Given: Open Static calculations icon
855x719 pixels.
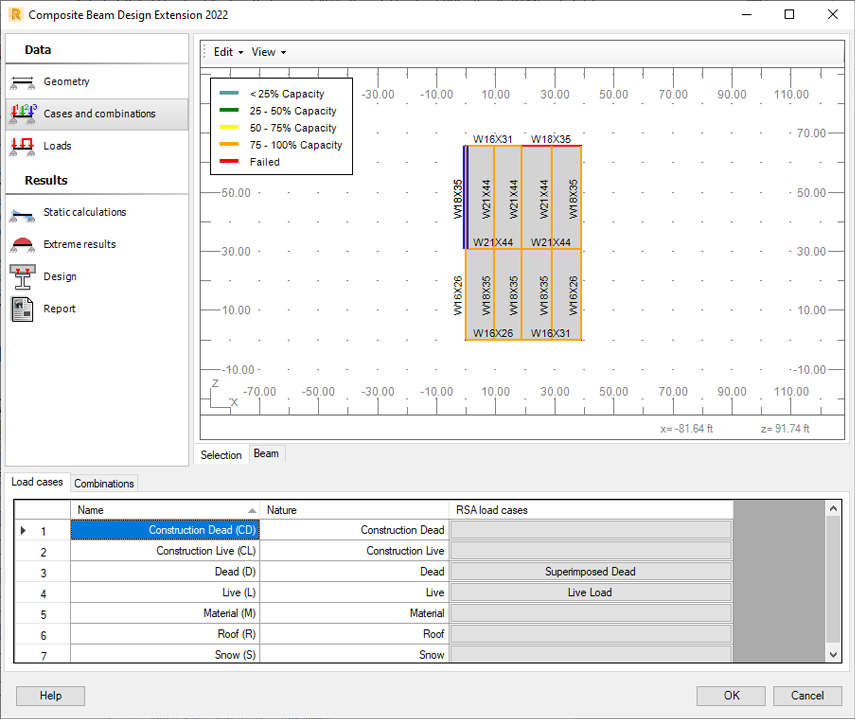Looking at the screenshot, I should point(22,213).
